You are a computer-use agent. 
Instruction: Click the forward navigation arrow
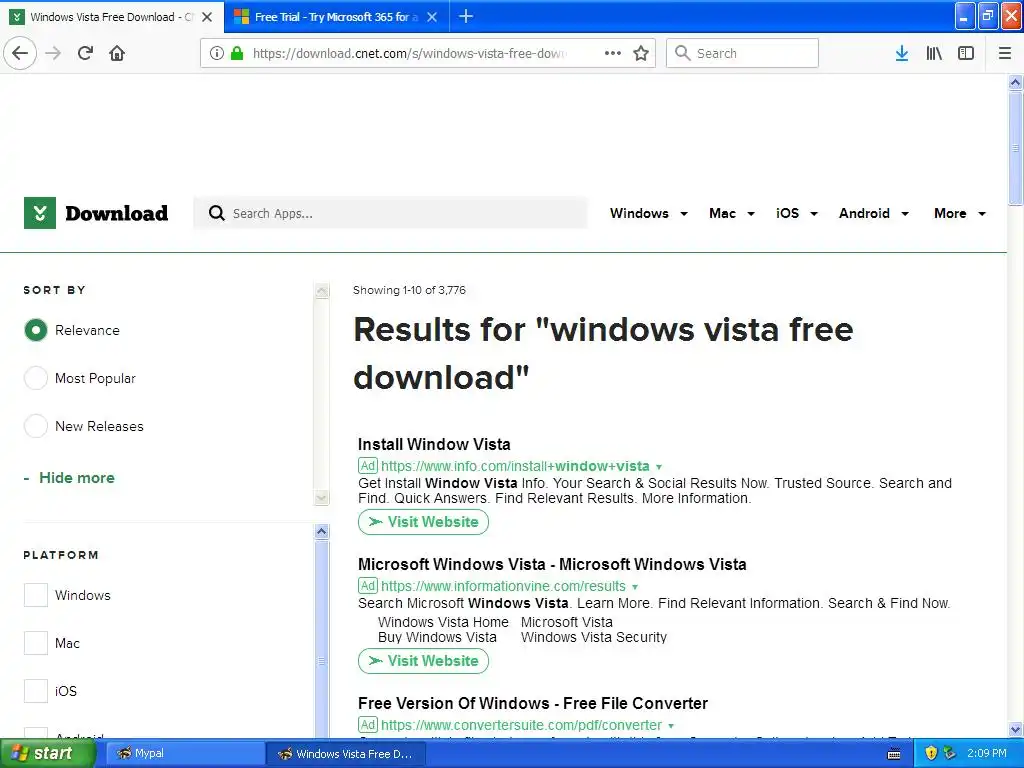click(53, 53)
